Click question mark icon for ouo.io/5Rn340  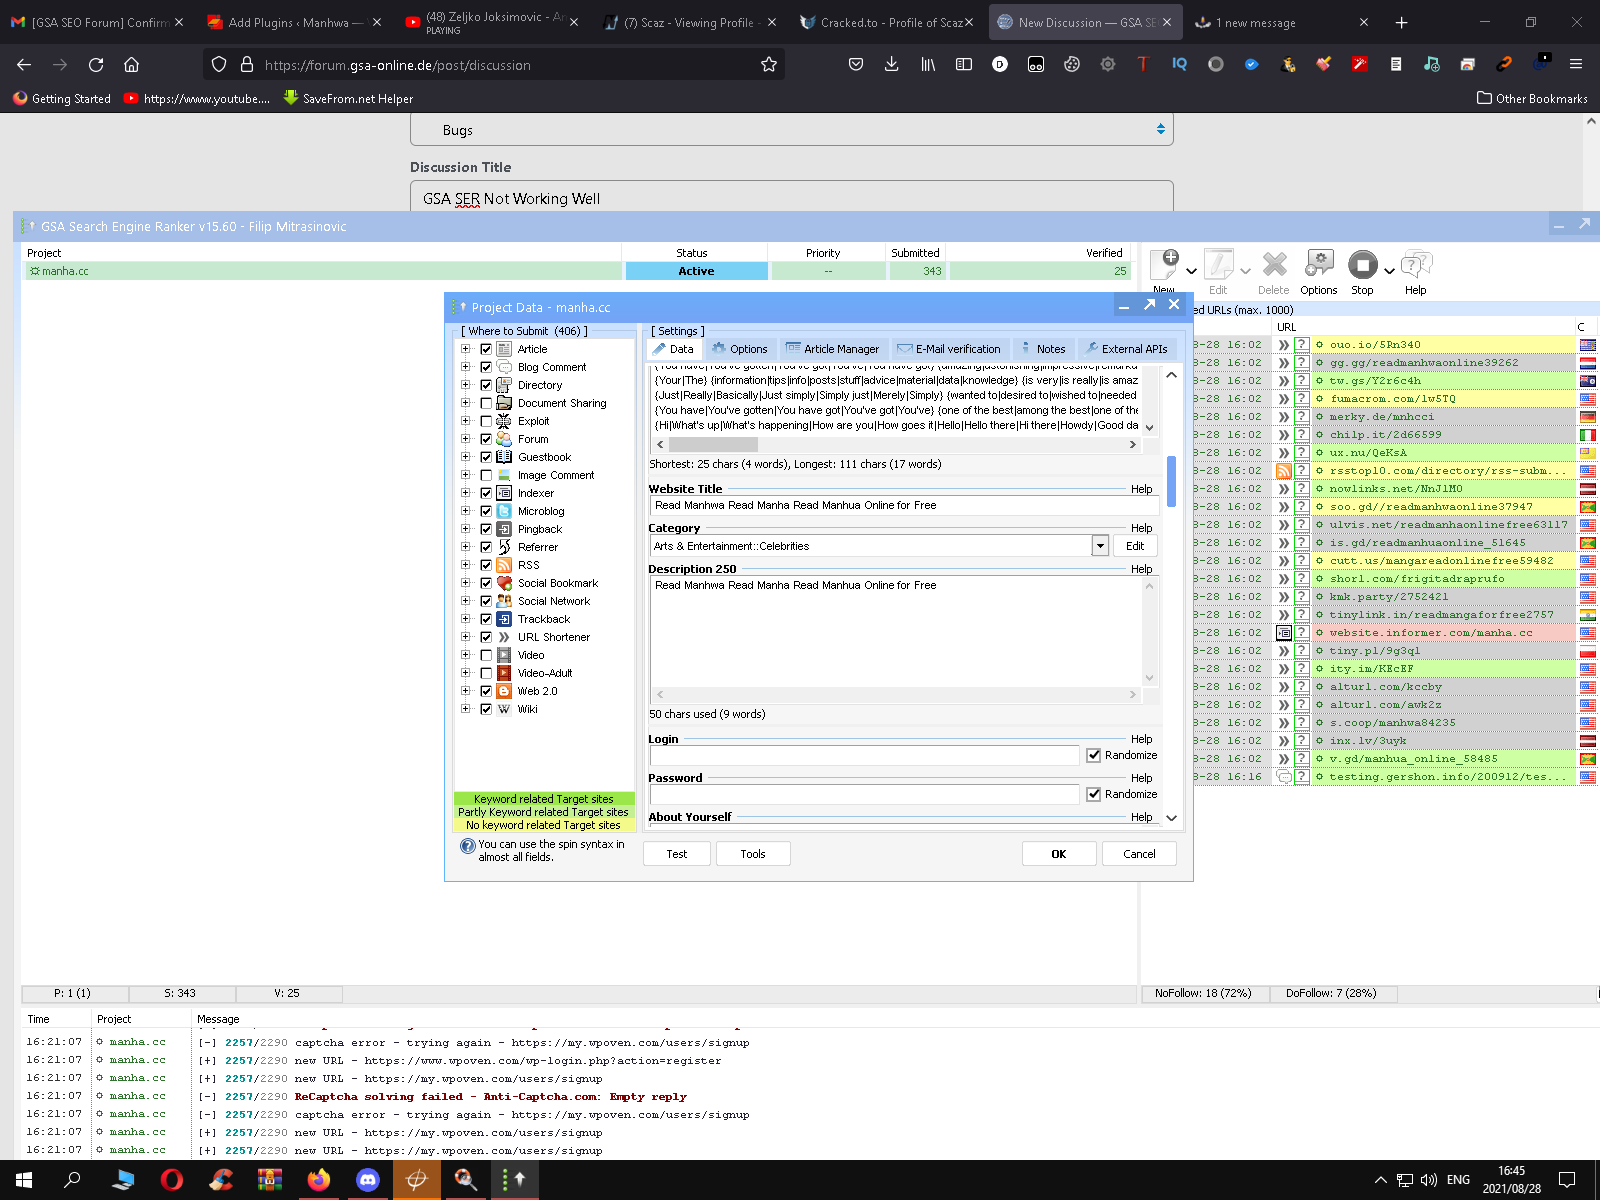1302,345
